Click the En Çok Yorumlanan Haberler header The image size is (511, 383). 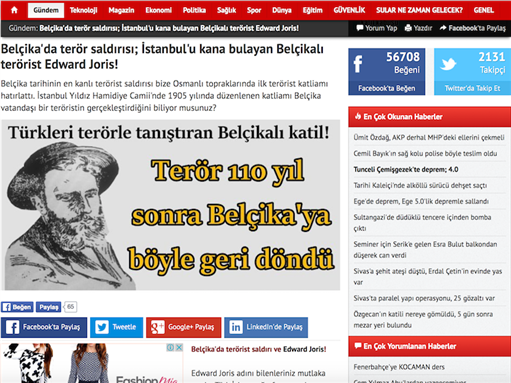click(430, 346)
